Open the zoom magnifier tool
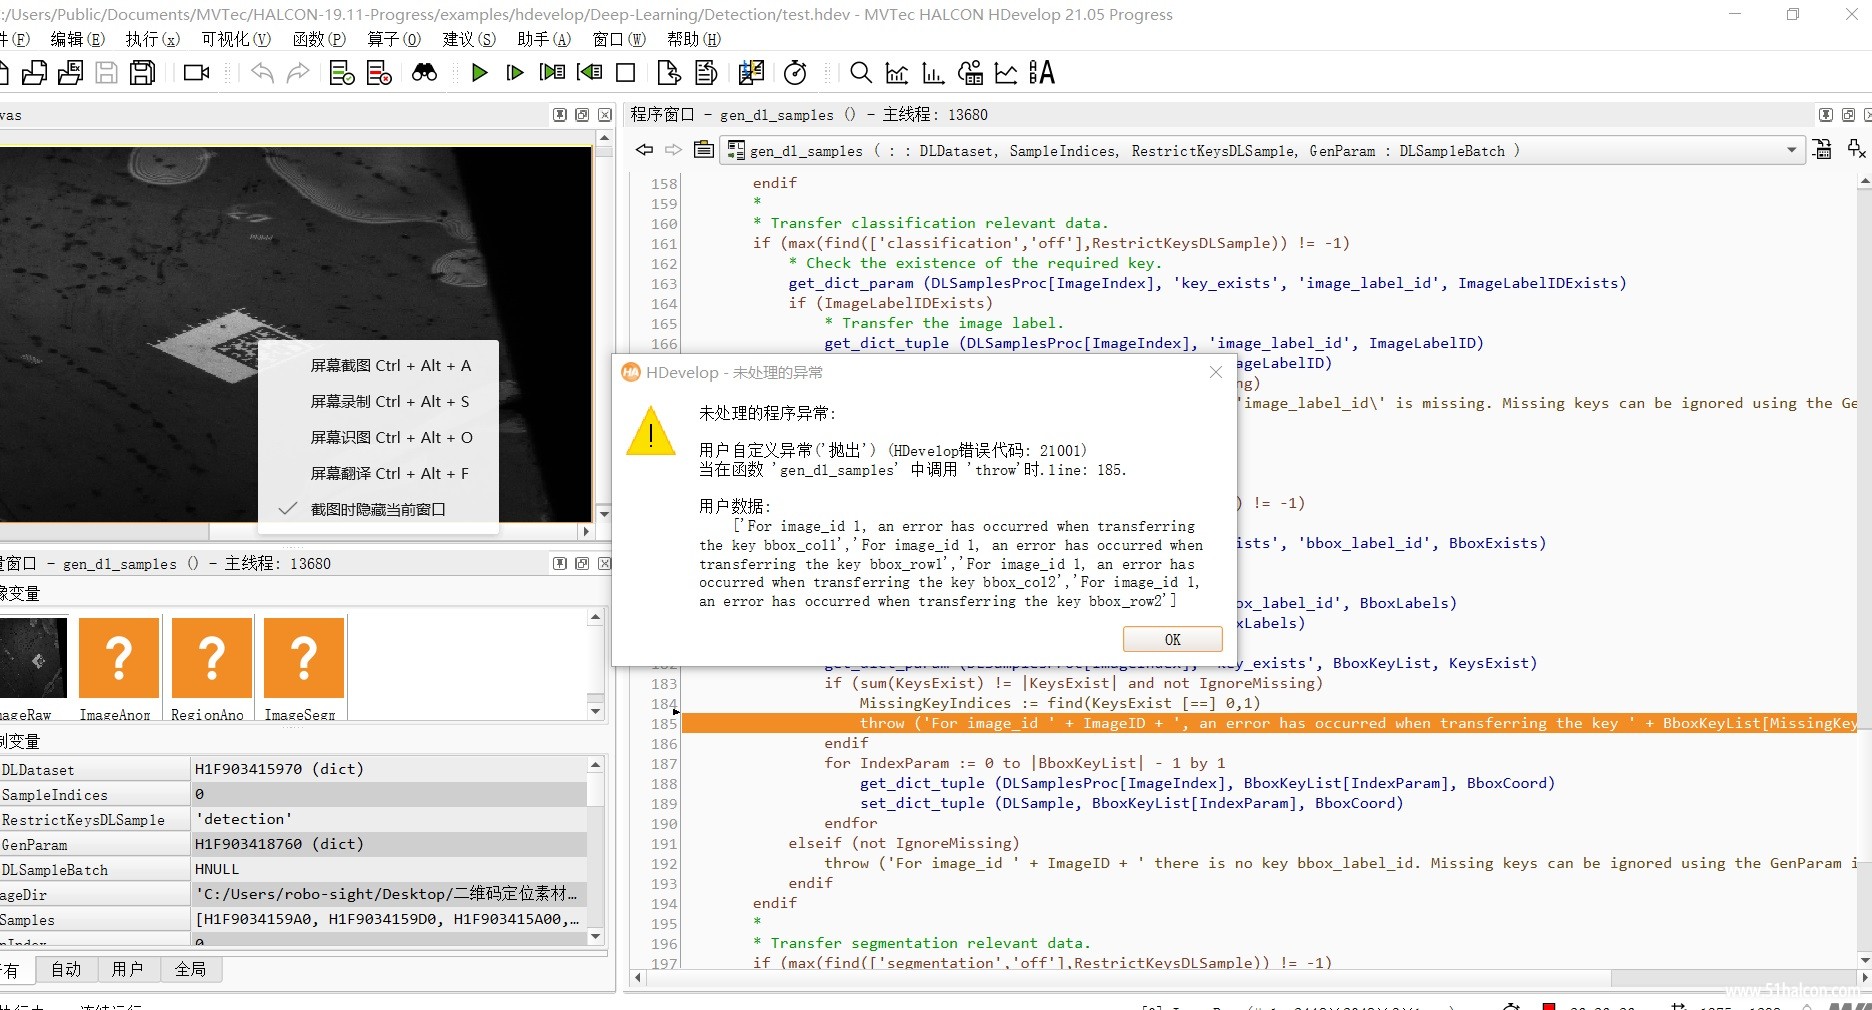This screenshot has width=1872, height=1010. click(860, 73)
